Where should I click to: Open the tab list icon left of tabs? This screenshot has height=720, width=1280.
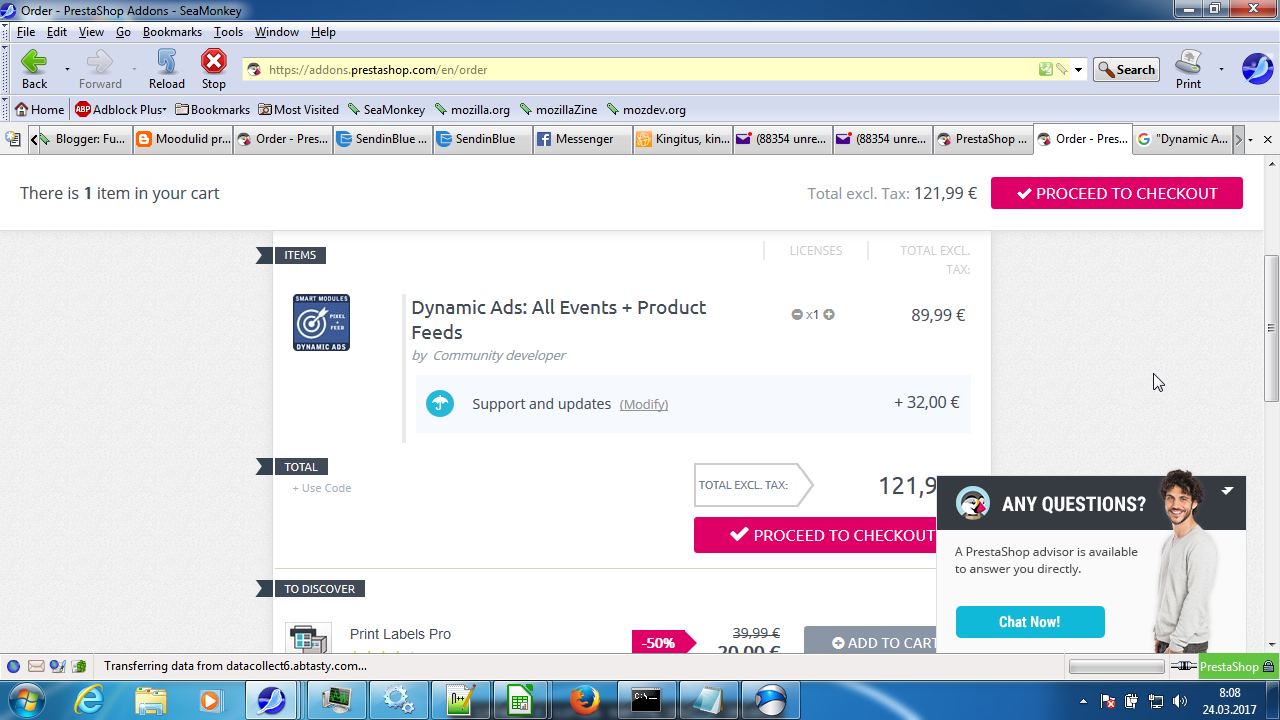tap(13, 139)
